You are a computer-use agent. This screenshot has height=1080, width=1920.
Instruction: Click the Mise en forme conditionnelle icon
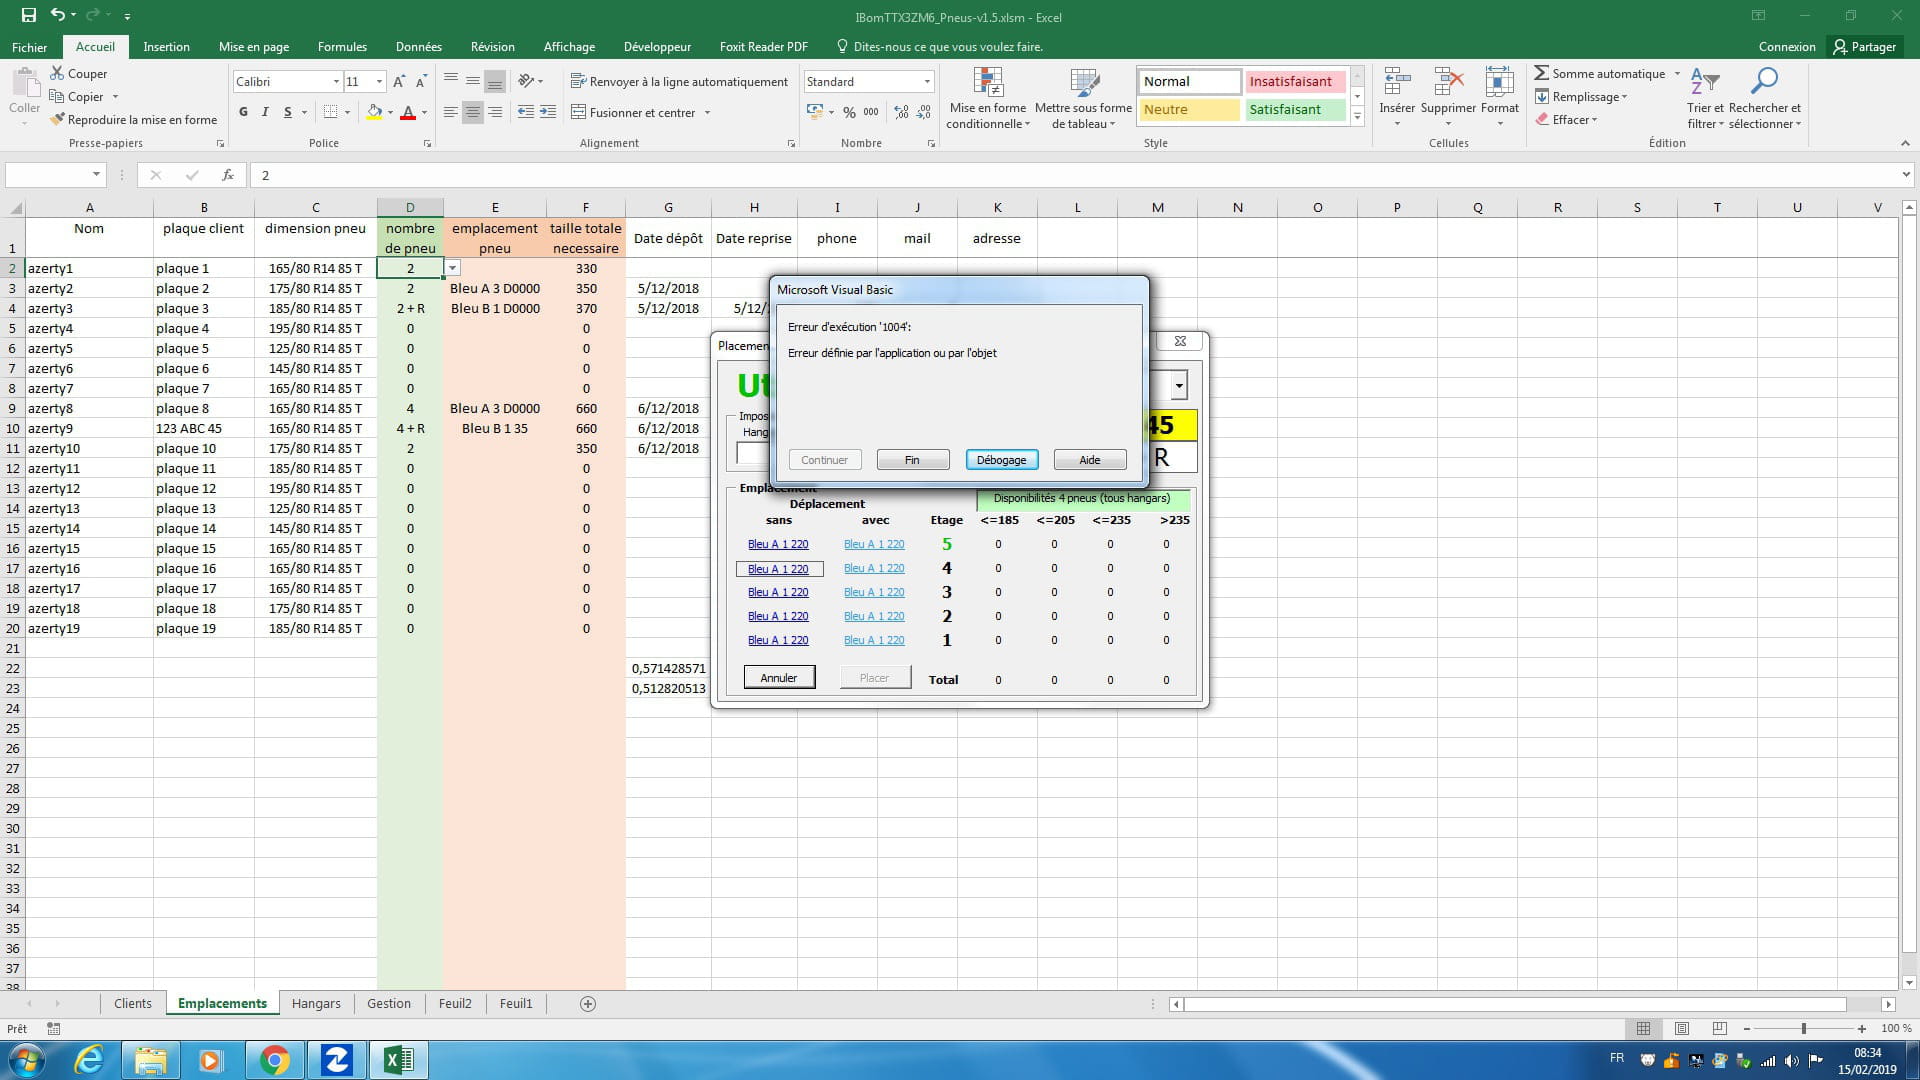pyautogui.click(x=988, y=83)
